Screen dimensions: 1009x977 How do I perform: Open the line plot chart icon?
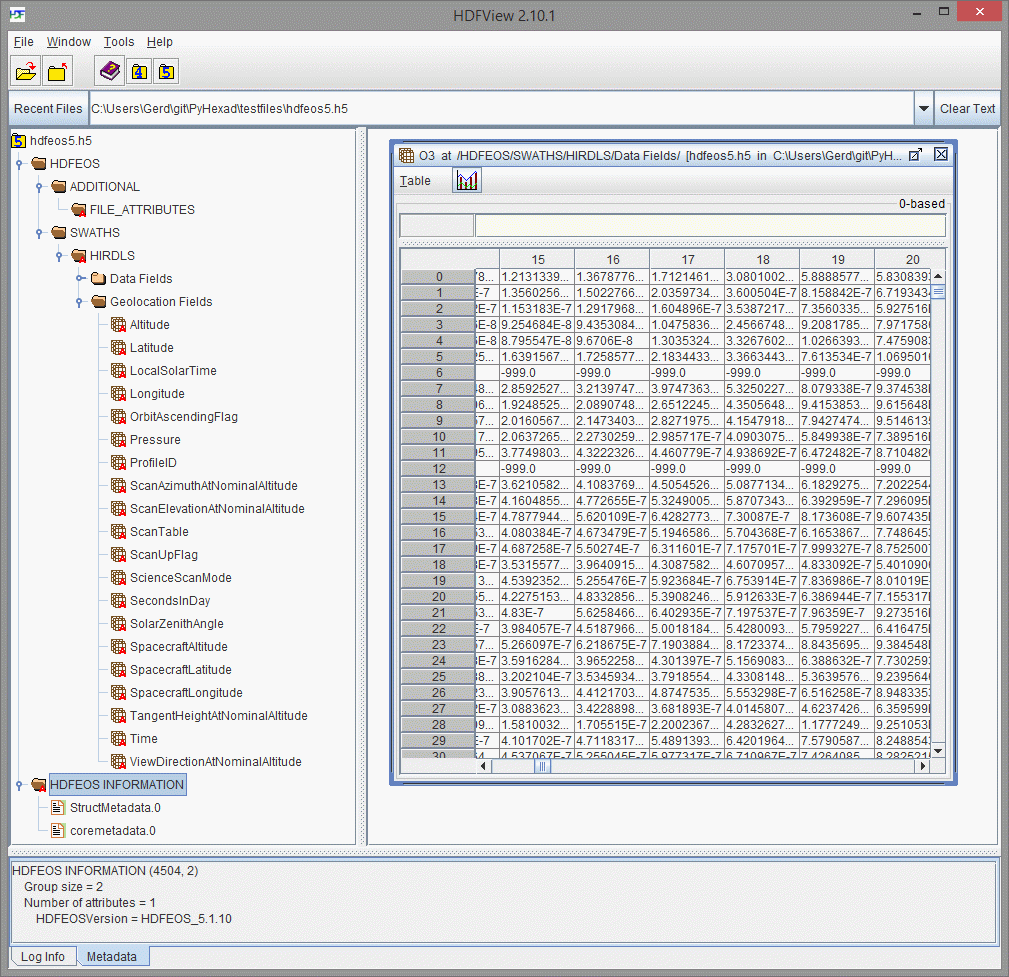click(x=466, y=180)
